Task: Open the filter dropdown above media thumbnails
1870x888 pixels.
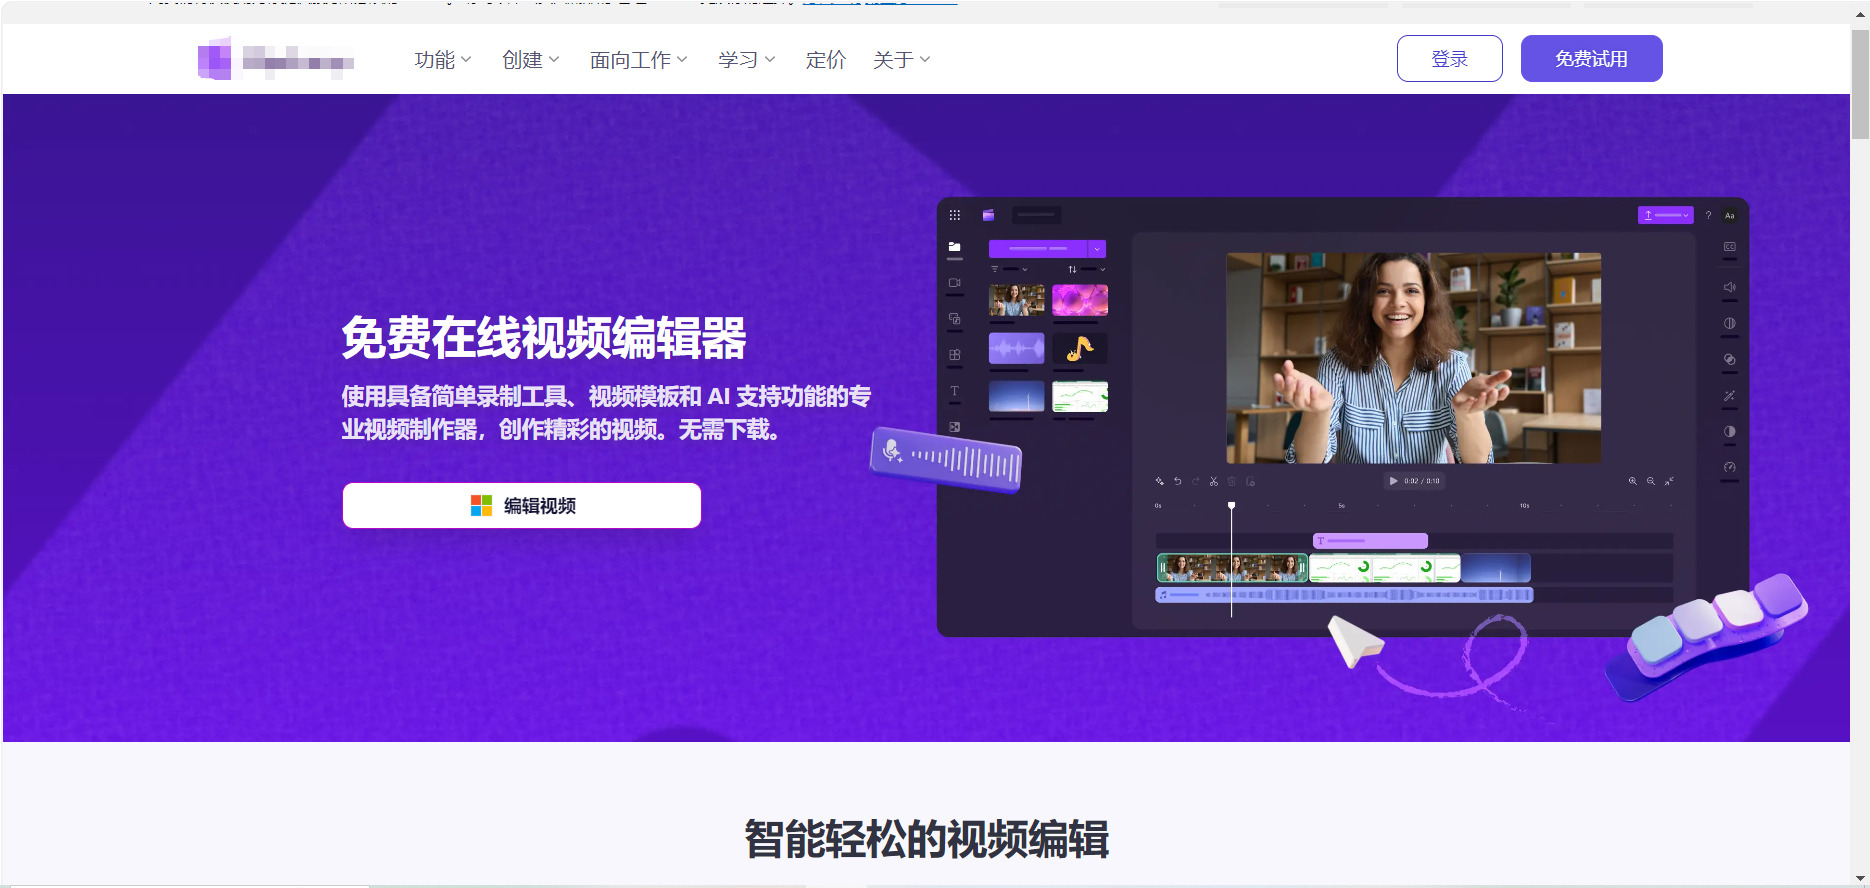Action: (x=1009, y=269)
